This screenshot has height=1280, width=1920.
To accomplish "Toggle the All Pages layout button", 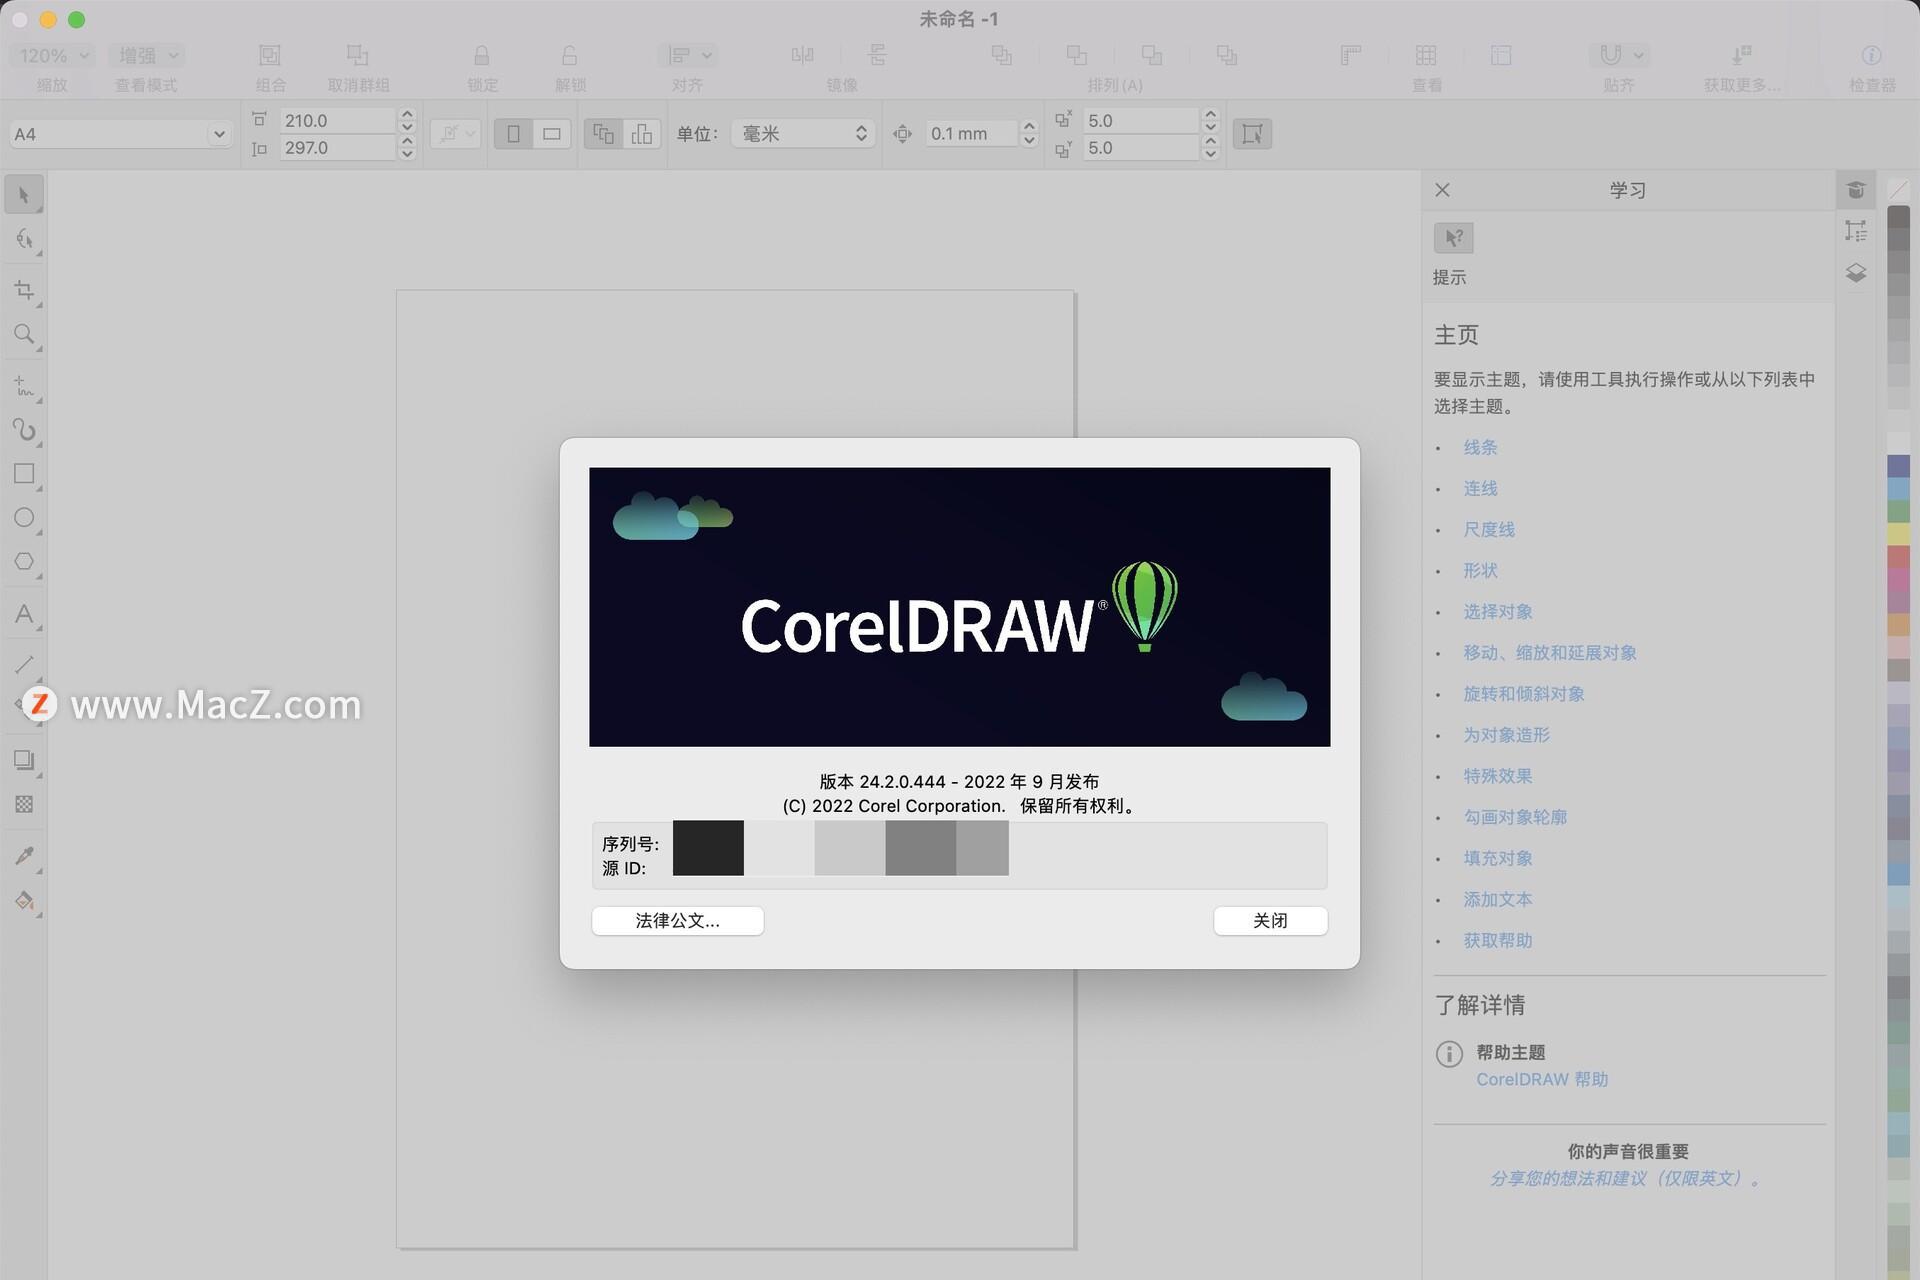I will (603, 134).
